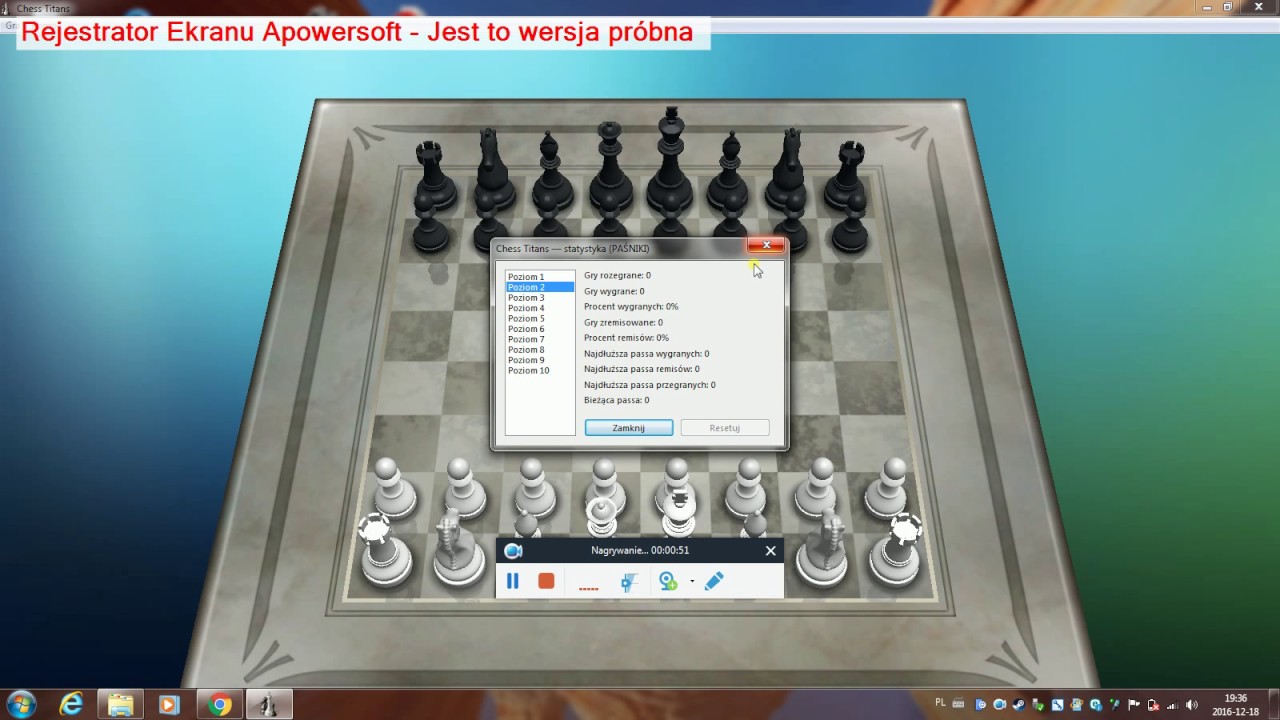Click the 'Gry rozegrane: 0' statistic
Viewport: 1280px width, 720px height.
pyautogui.click(x=617, y=275)
